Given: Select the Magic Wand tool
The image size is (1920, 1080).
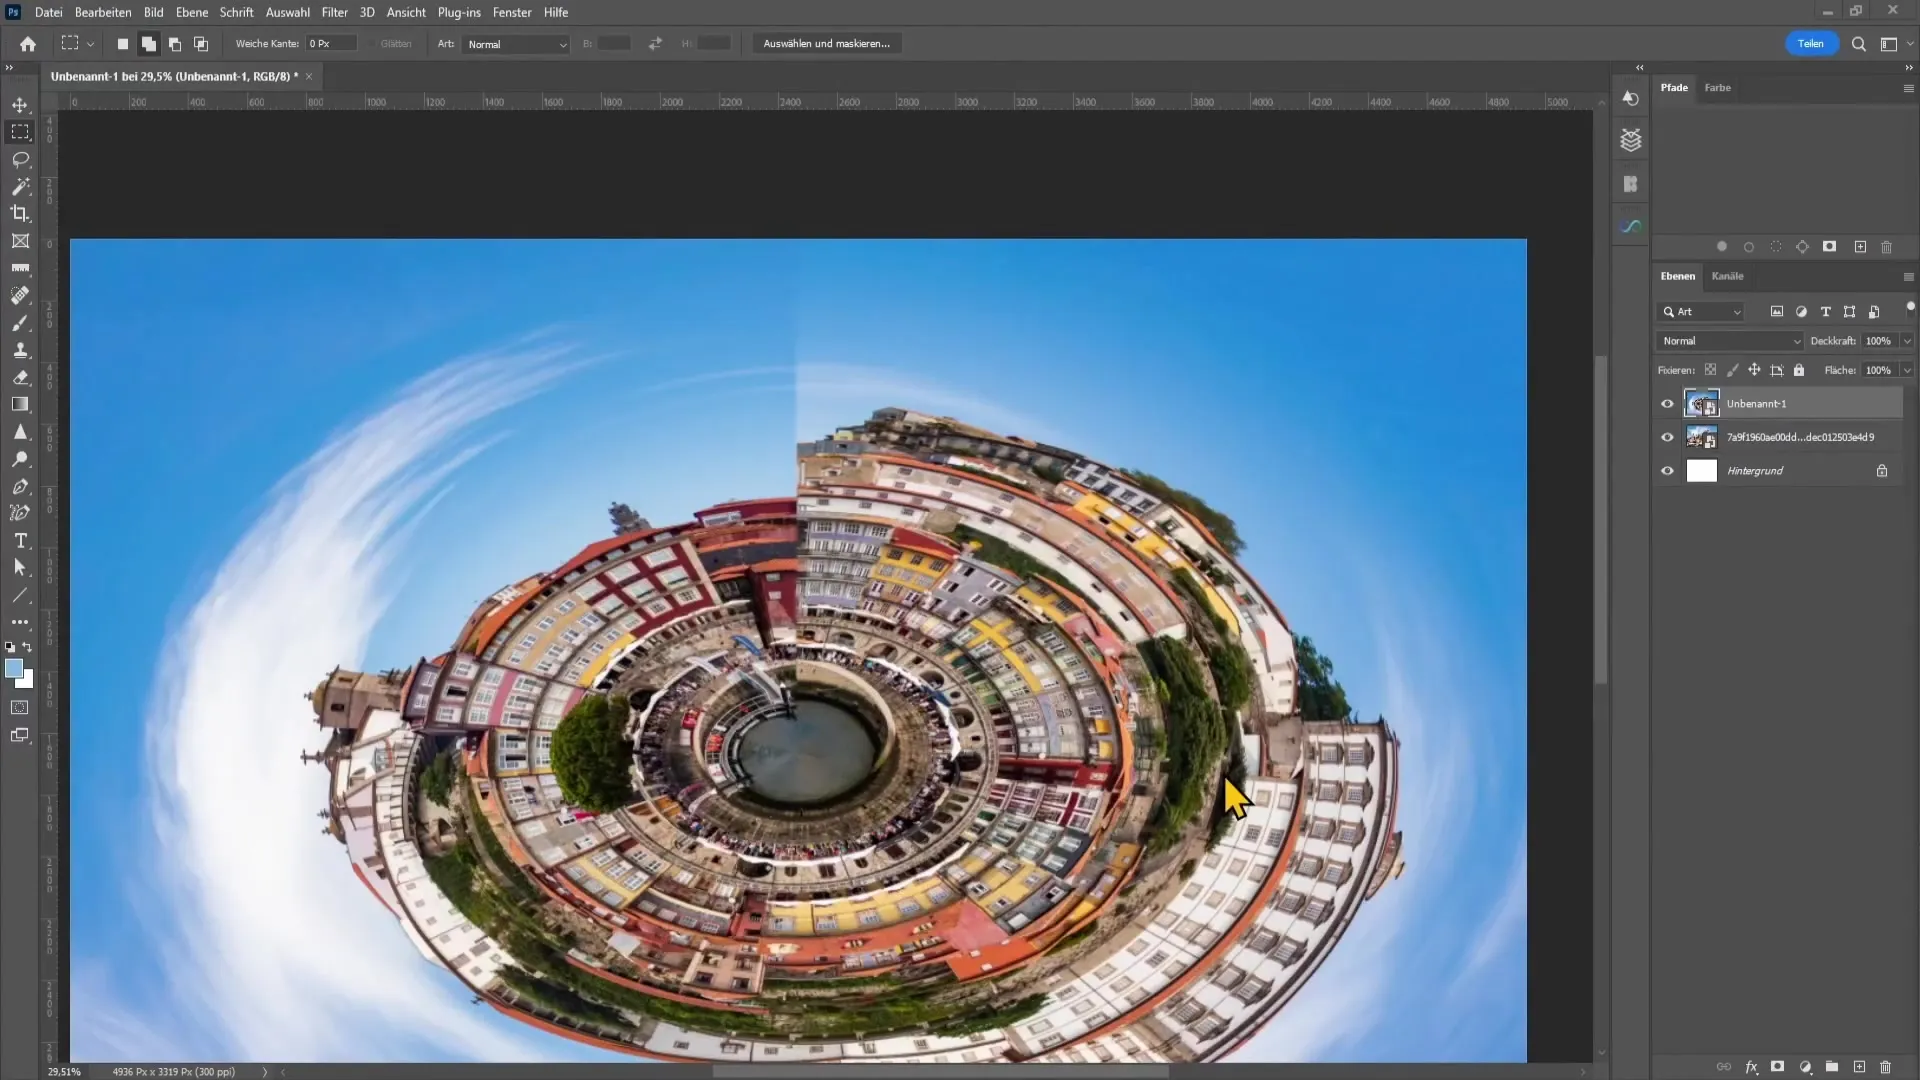Looking at the screenshot, I should 20,186.
